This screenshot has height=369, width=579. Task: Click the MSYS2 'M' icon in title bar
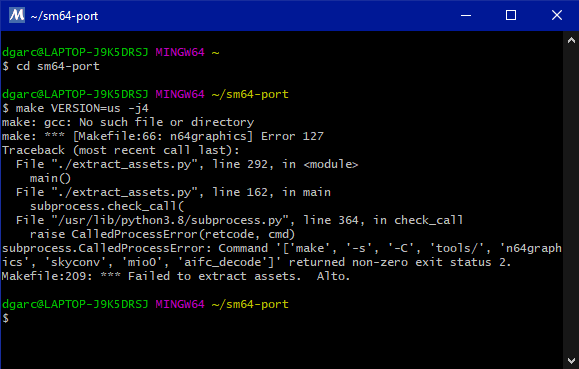coord(17,16)
